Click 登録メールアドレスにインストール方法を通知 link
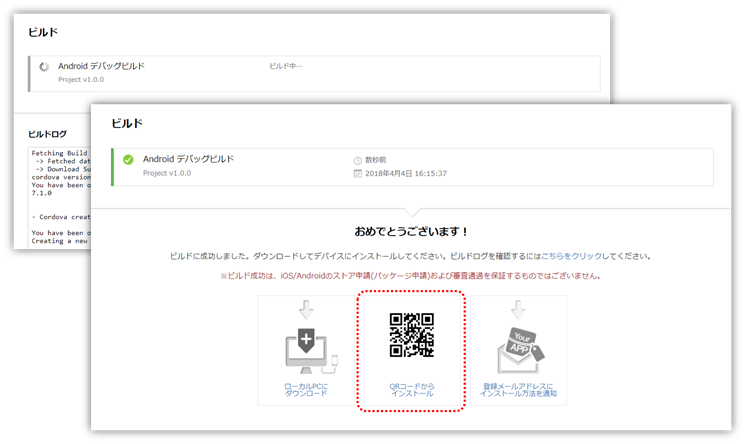The image size is (745, 444). click(x=518, y=390)
